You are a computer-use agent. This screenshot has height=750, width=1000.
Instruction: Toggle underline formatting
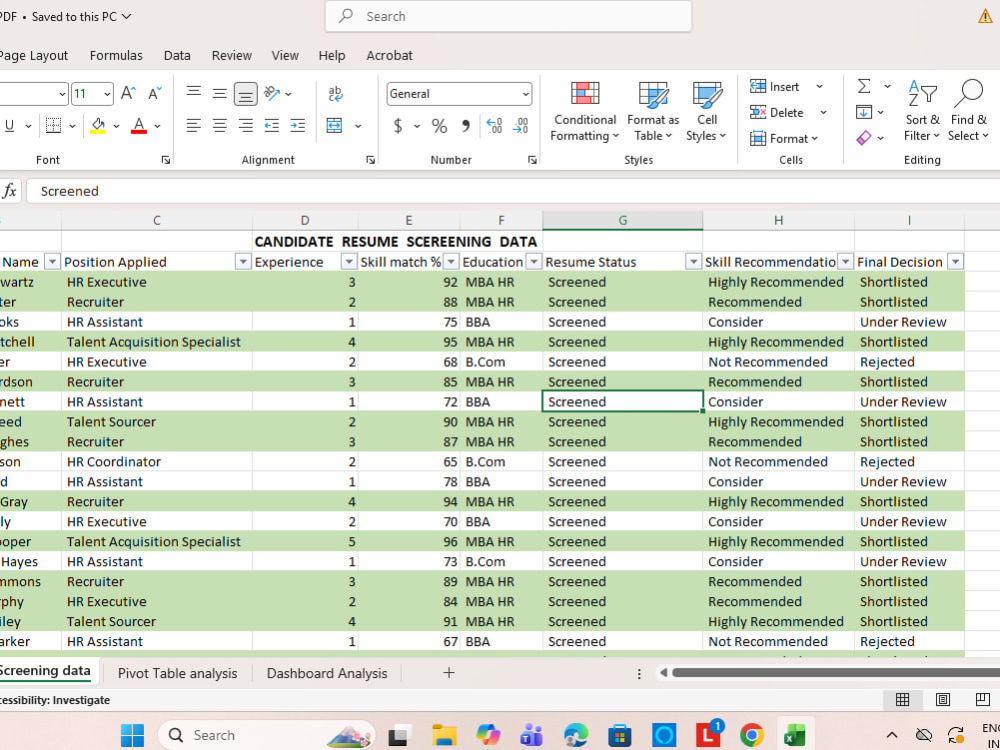click(9, 126)
